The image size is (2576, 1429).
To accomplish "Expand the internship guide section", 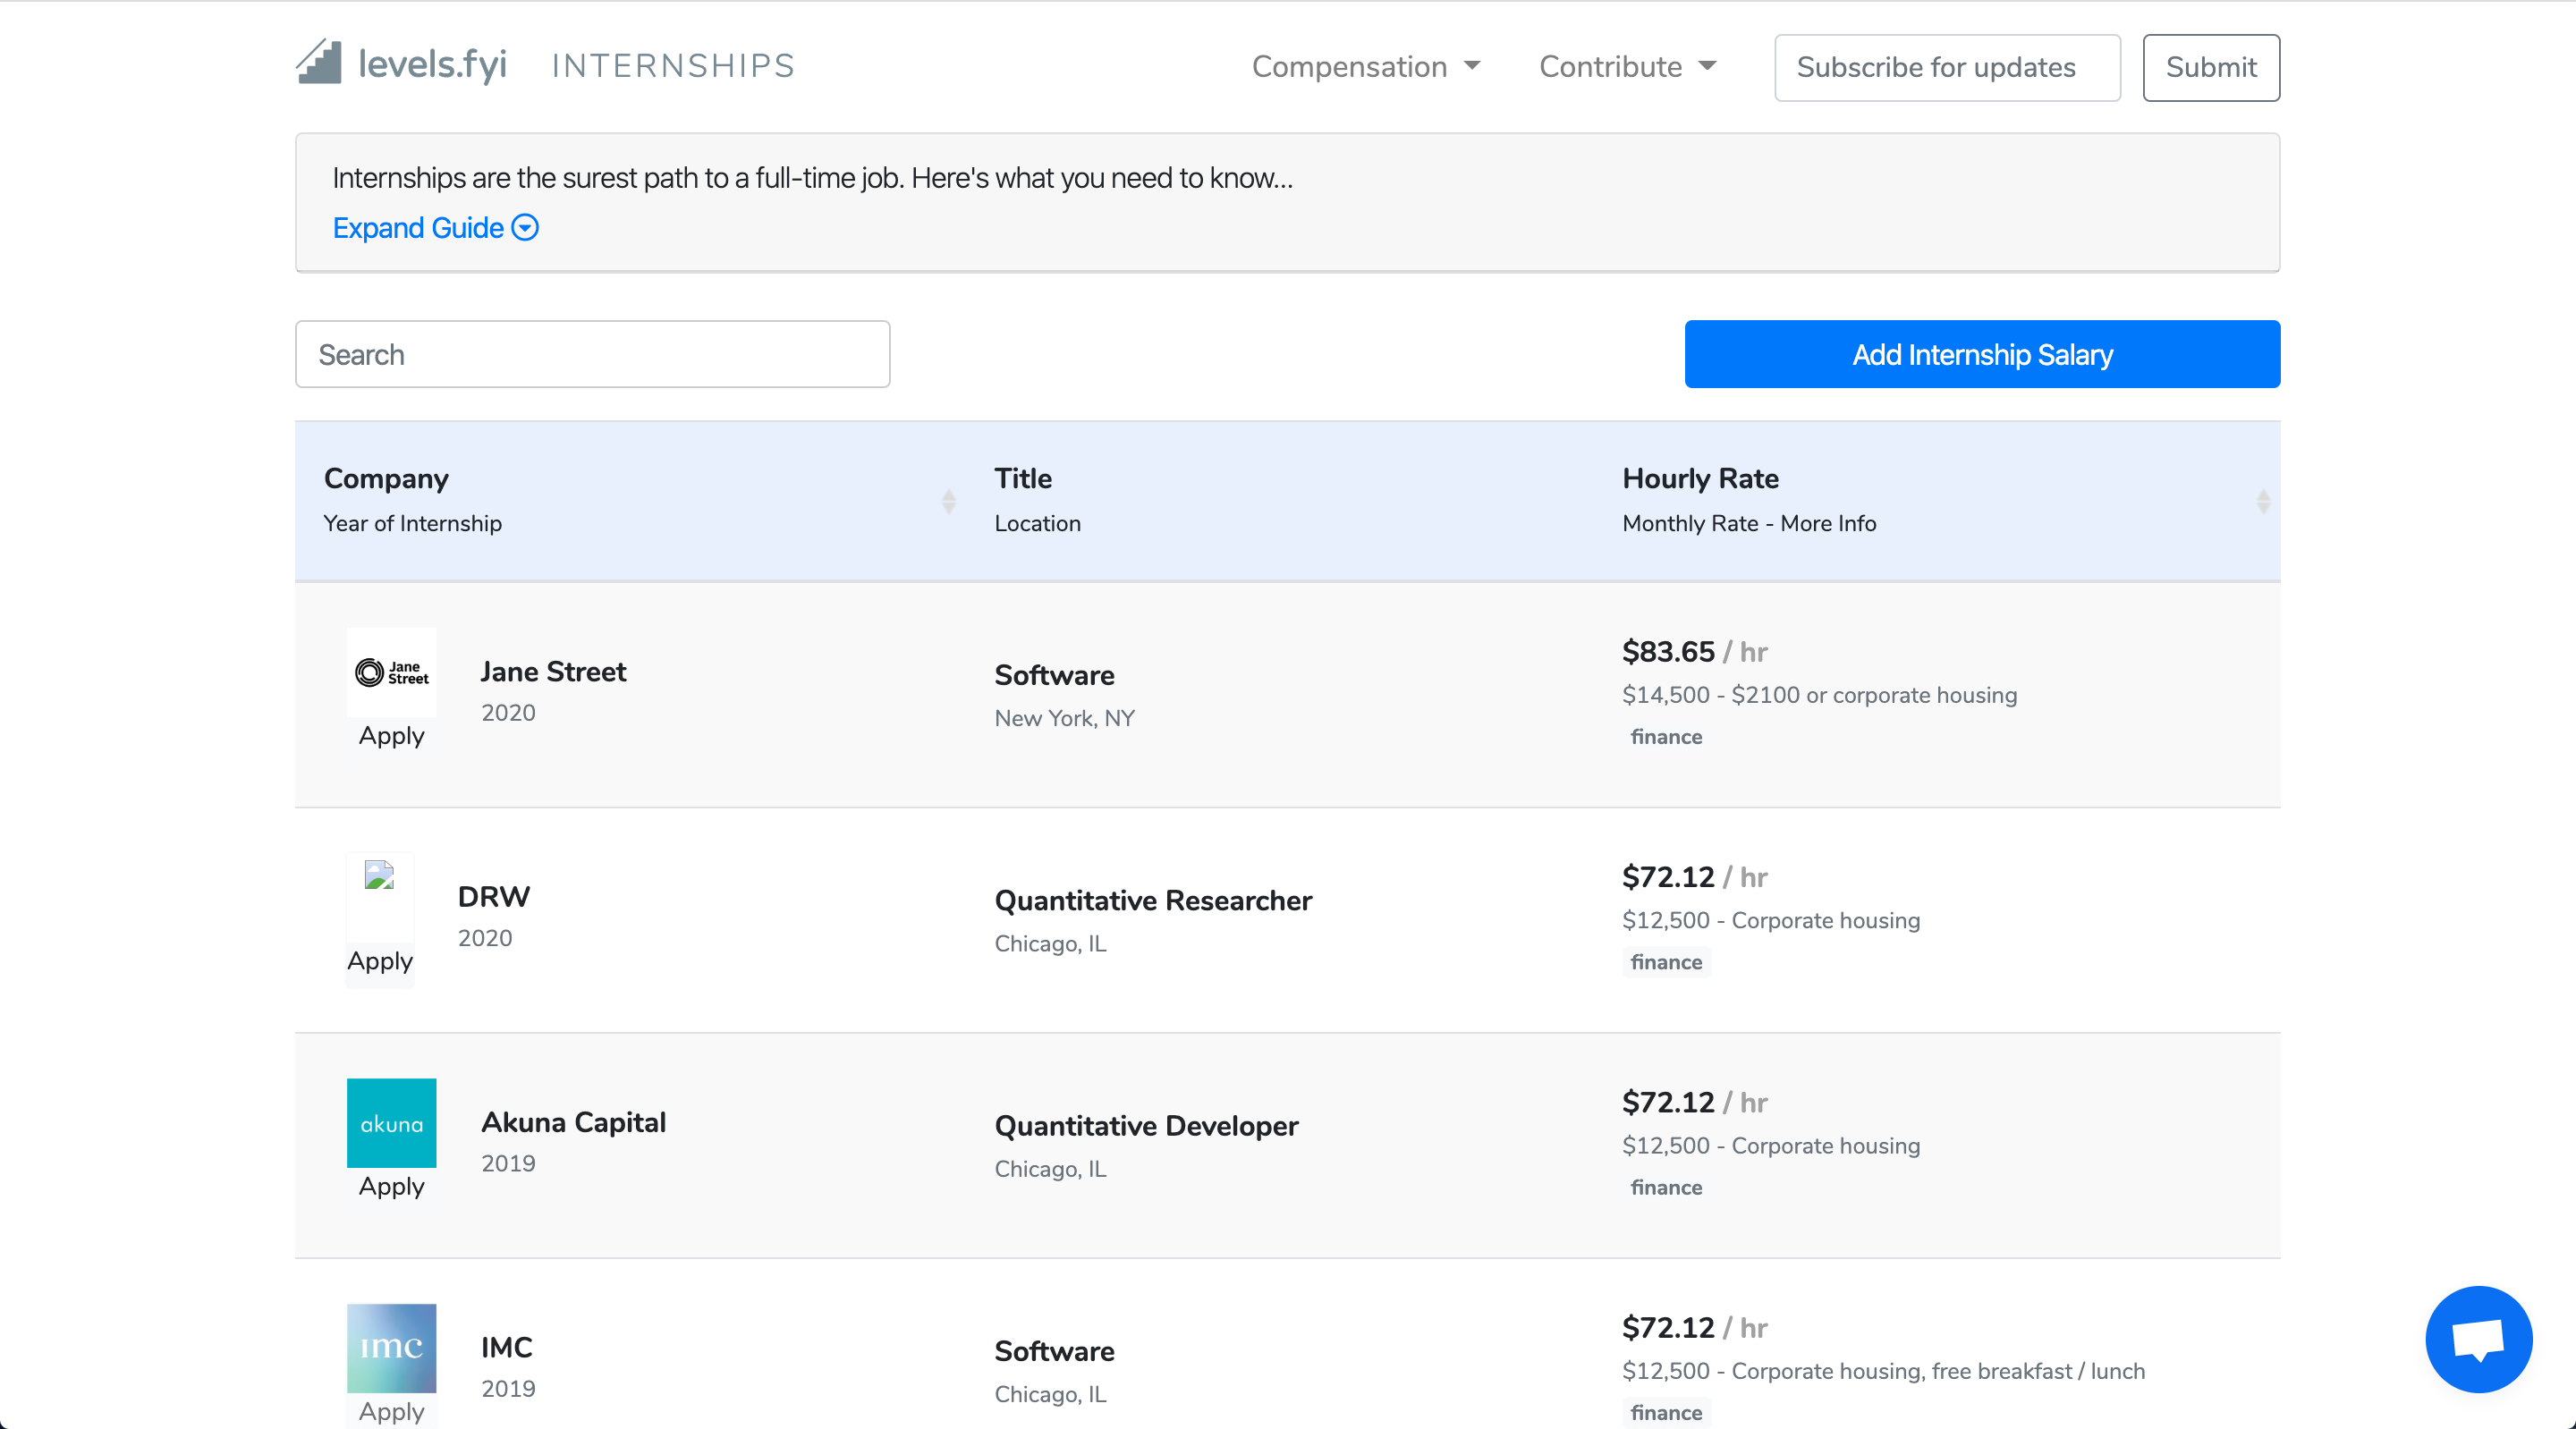I will tap(436, 227).
